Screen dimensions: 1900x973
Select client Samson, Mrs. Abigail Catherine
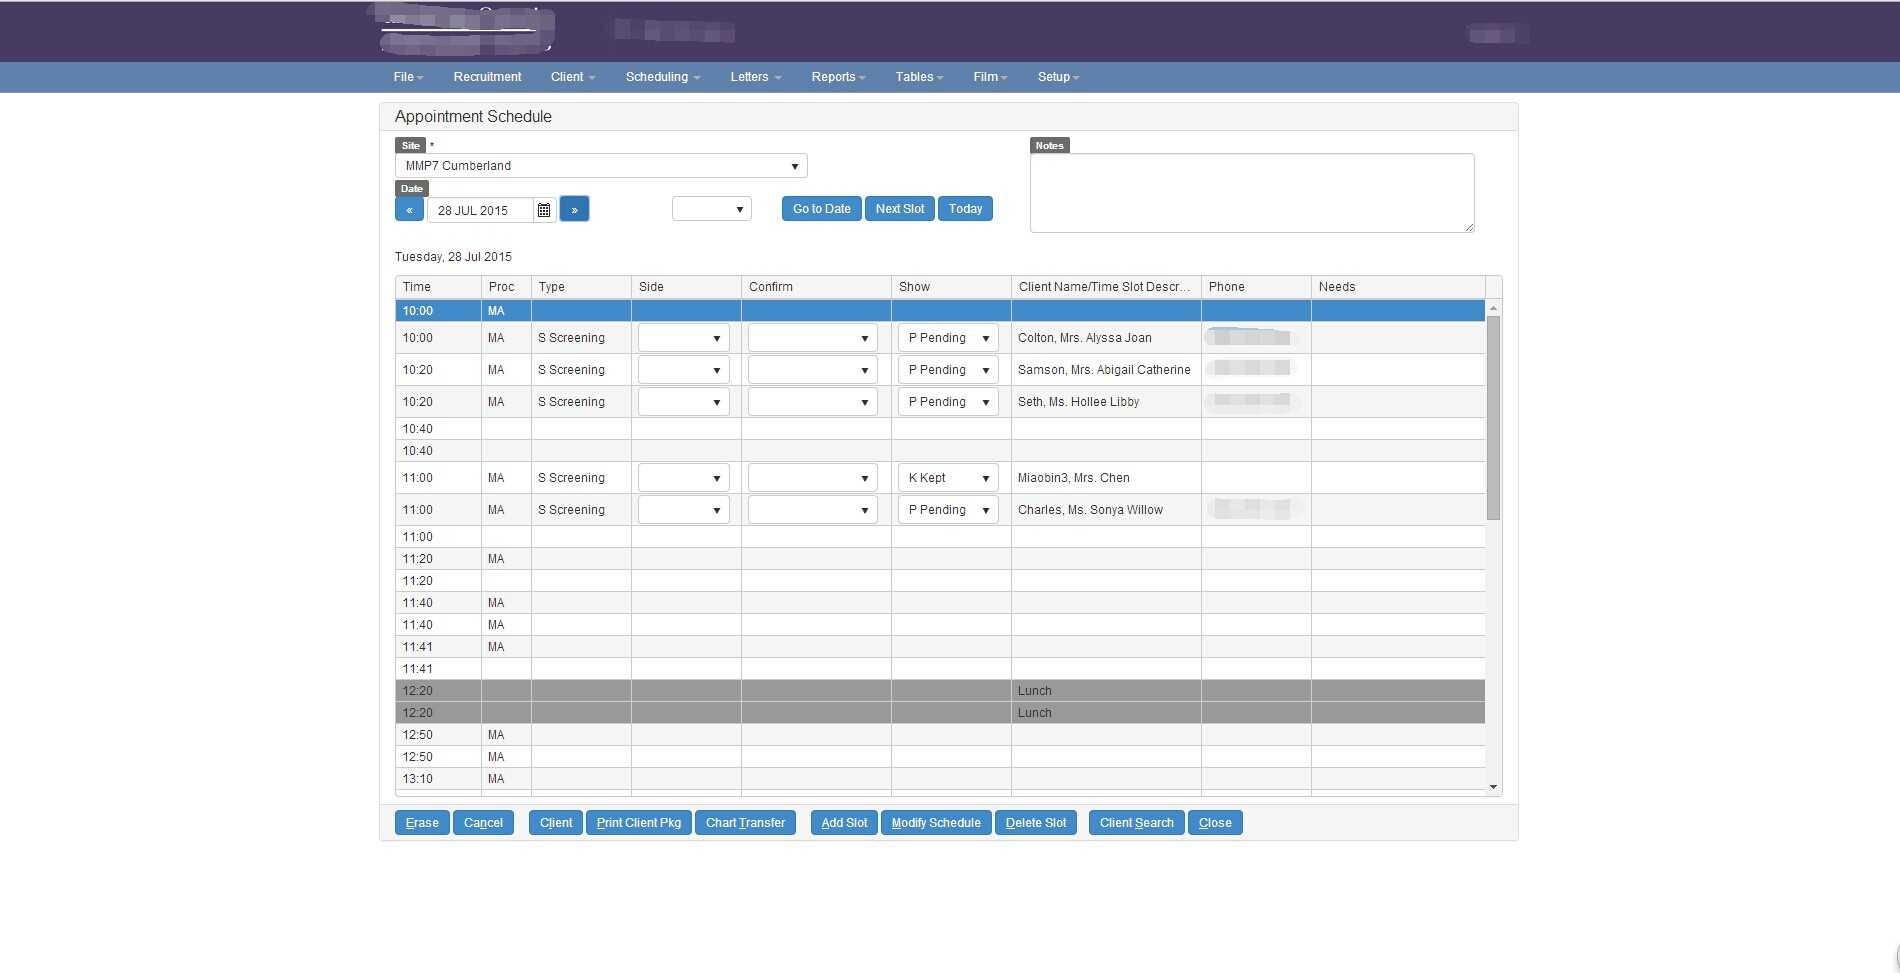[x=1104, y=370]
